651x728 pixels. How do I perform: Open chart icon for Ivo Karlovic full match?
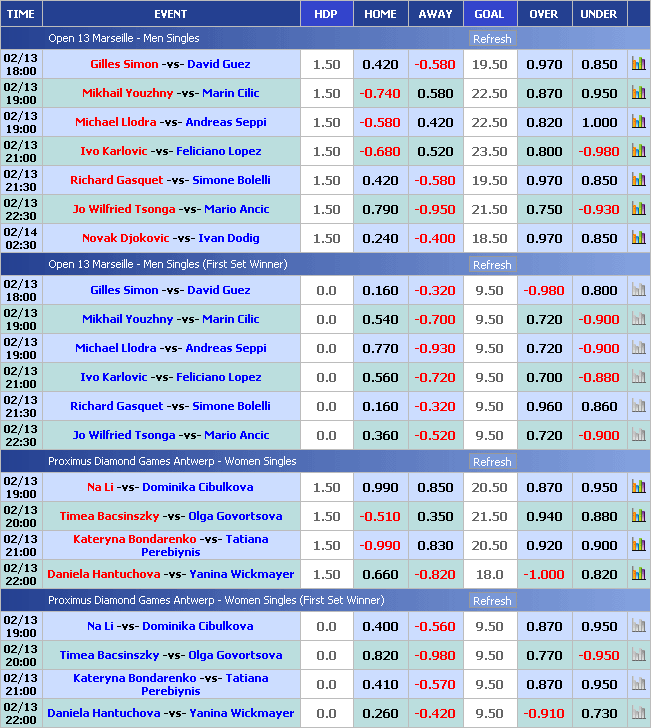pyautogui.click(x=638, y=151)
